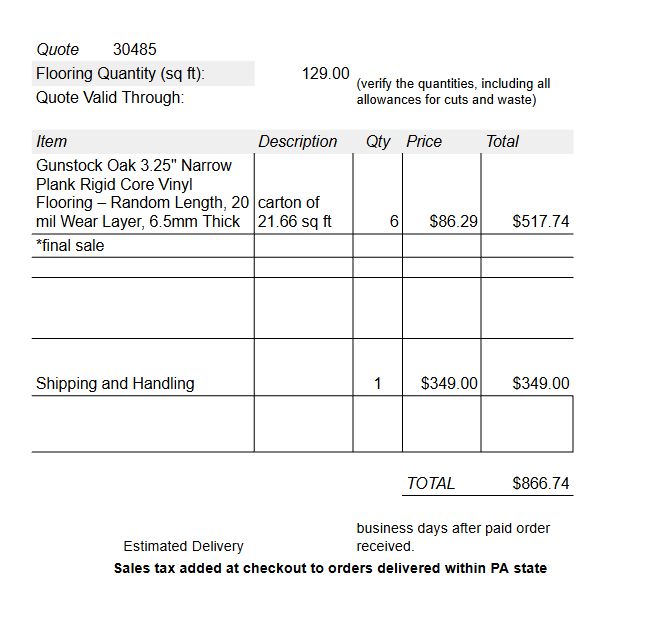Click the Qty column header
This screenshot has width=666, height=630.
(378, 141)
